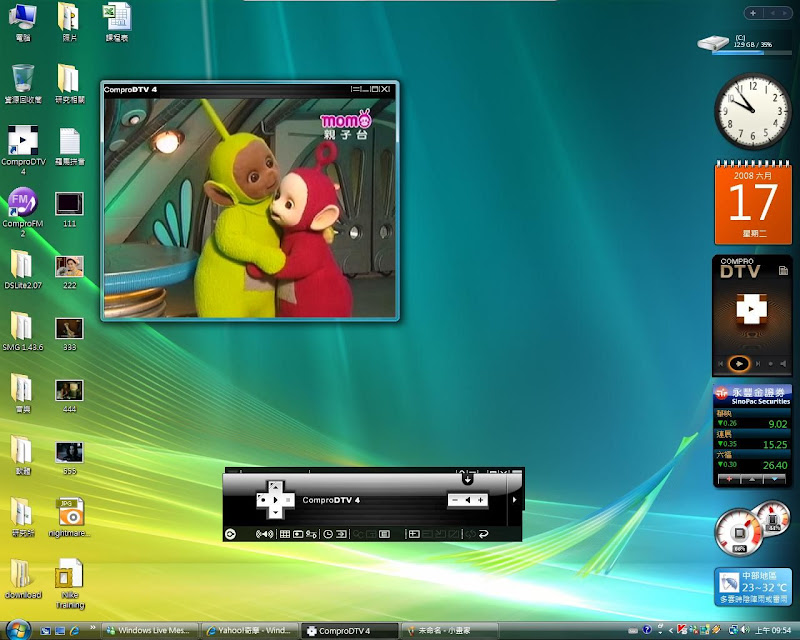Switch to Windows Live Messenger taskbar item
The width and height of the screenshot is (800, 640).
coord(149,630)
